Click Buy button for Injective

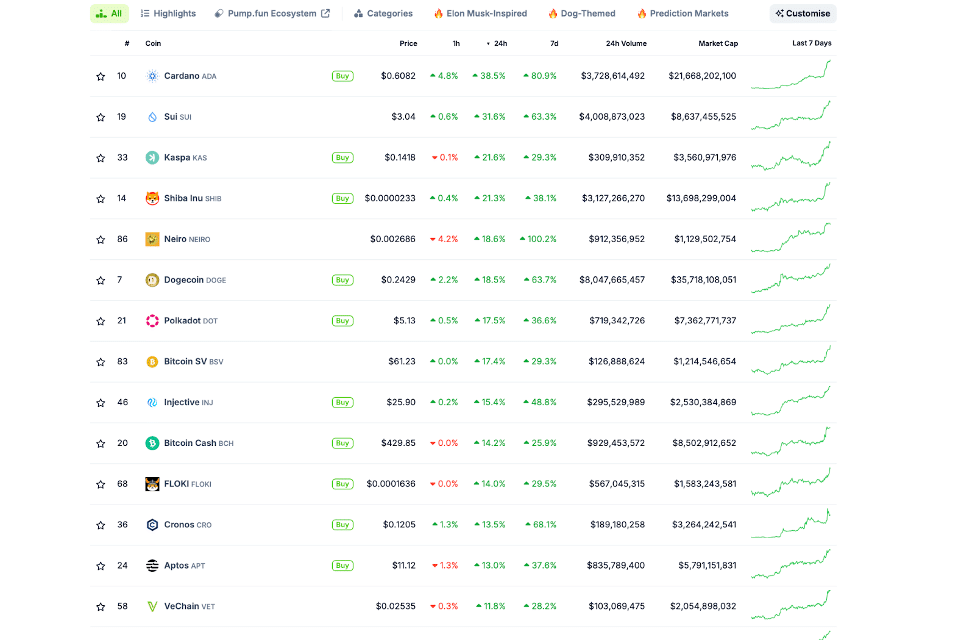(343, 402)
